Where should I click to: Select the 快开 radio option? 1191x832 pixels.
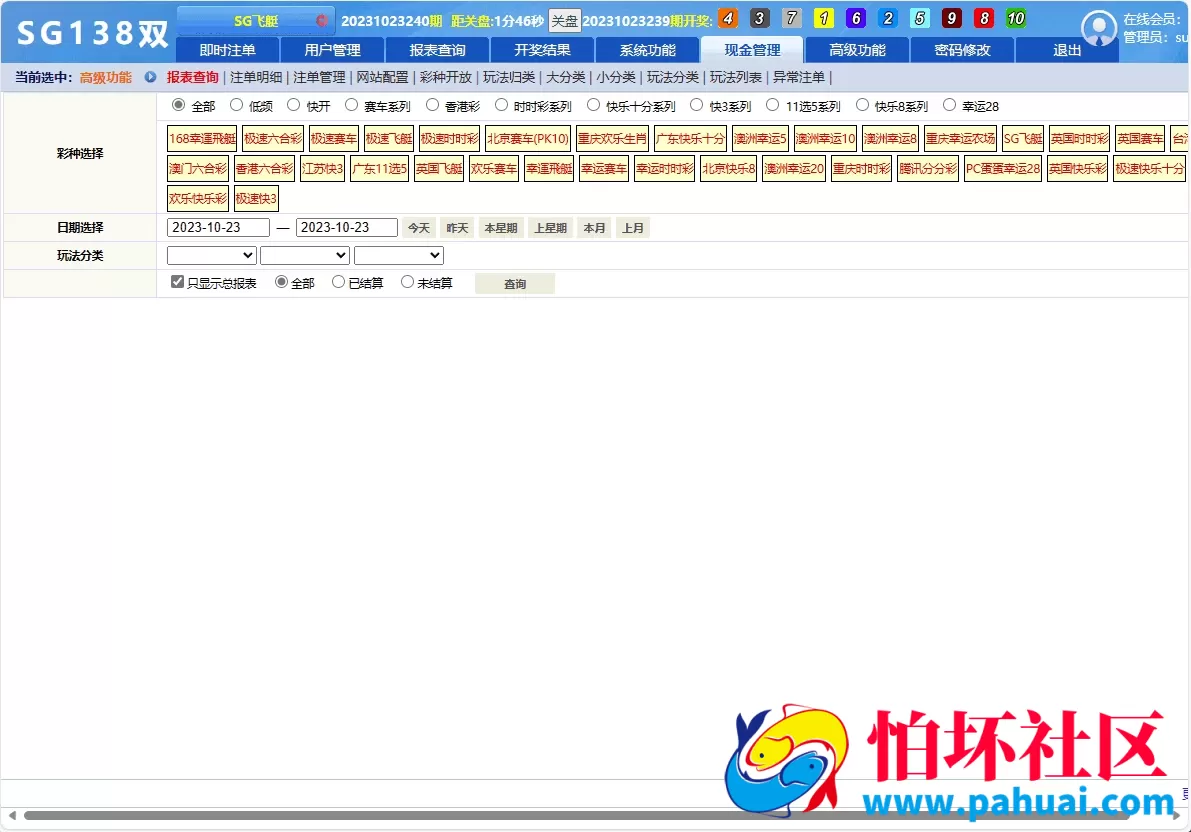tap(293, 105)
